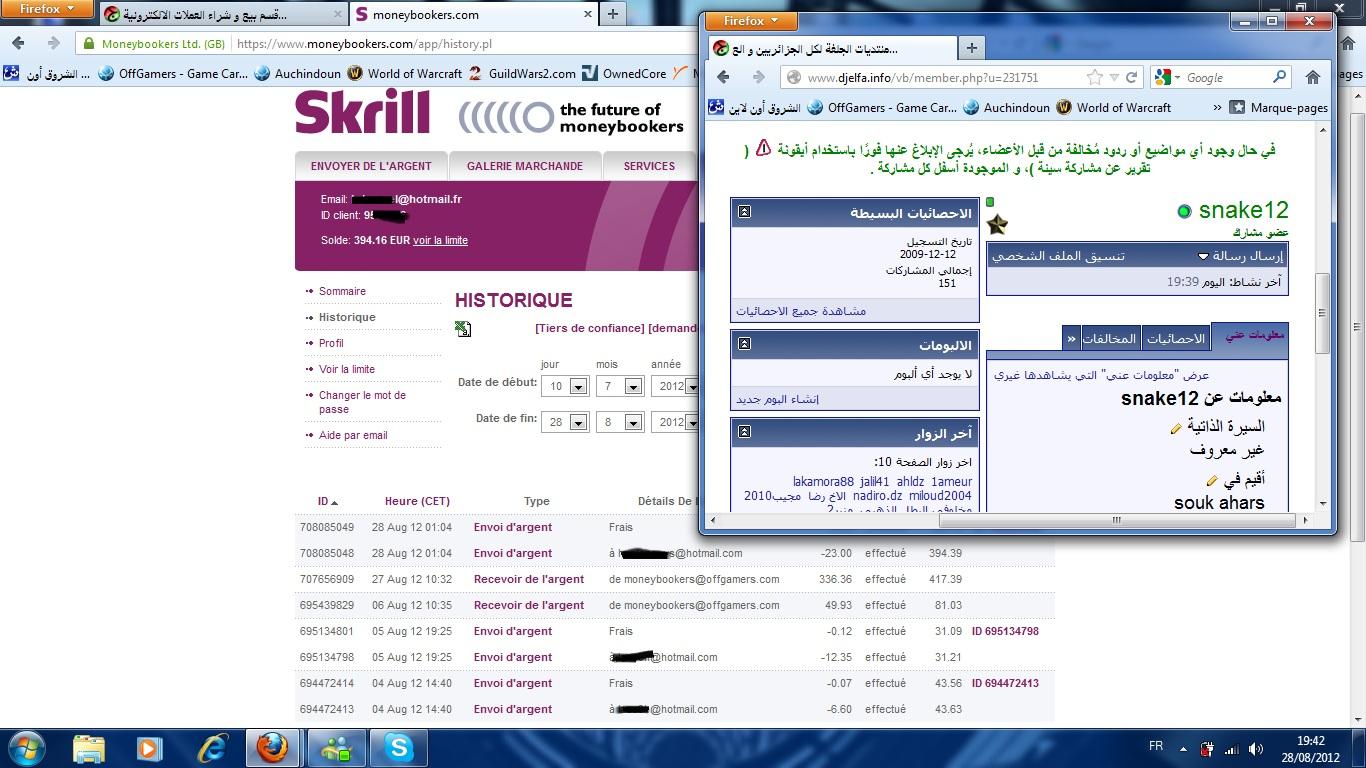The image size is (1366, 768).
Task: Open the orange Firefox menu in the front window
Action: 751,20
